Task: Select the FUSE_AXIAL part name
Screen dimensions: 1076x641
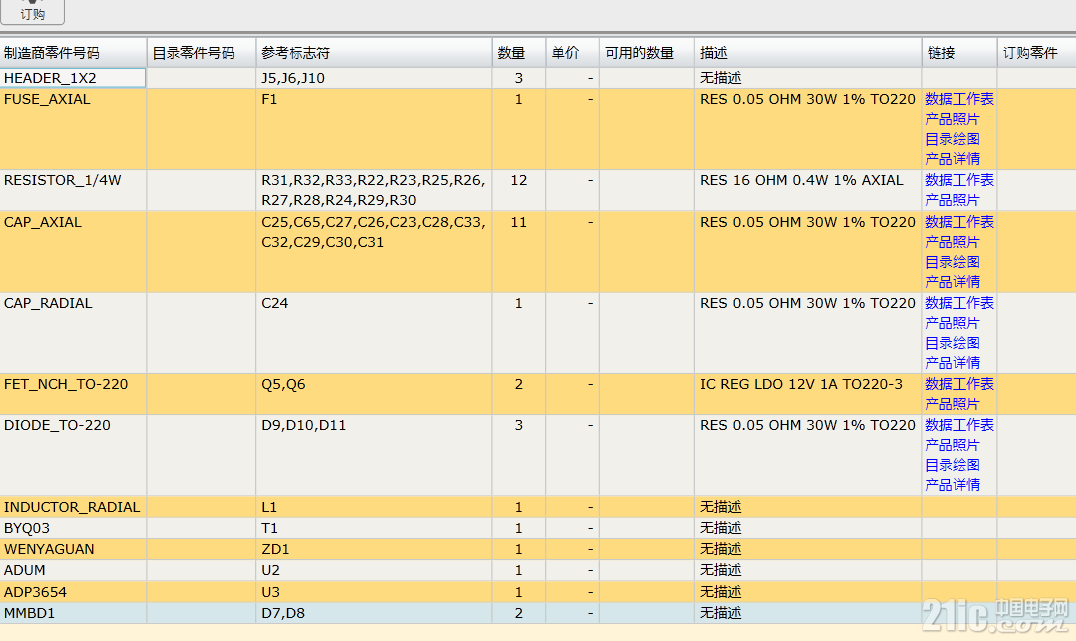Action: (47, 100)
